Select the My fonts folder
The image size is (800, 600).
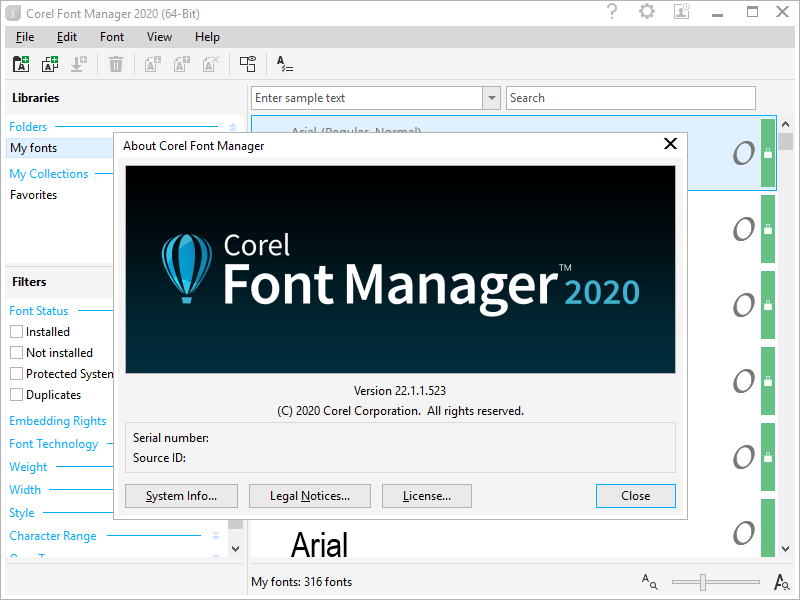coord(60,148)
